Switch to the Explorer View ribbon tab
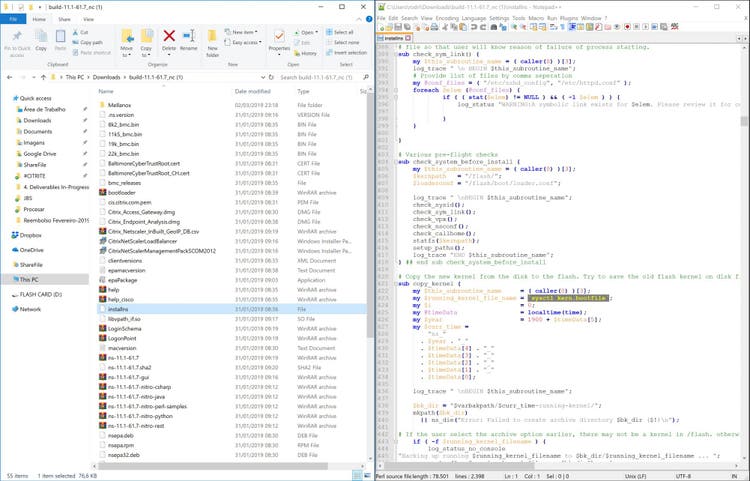The height and width of the screenshot is (481, 750). point(88,19)
